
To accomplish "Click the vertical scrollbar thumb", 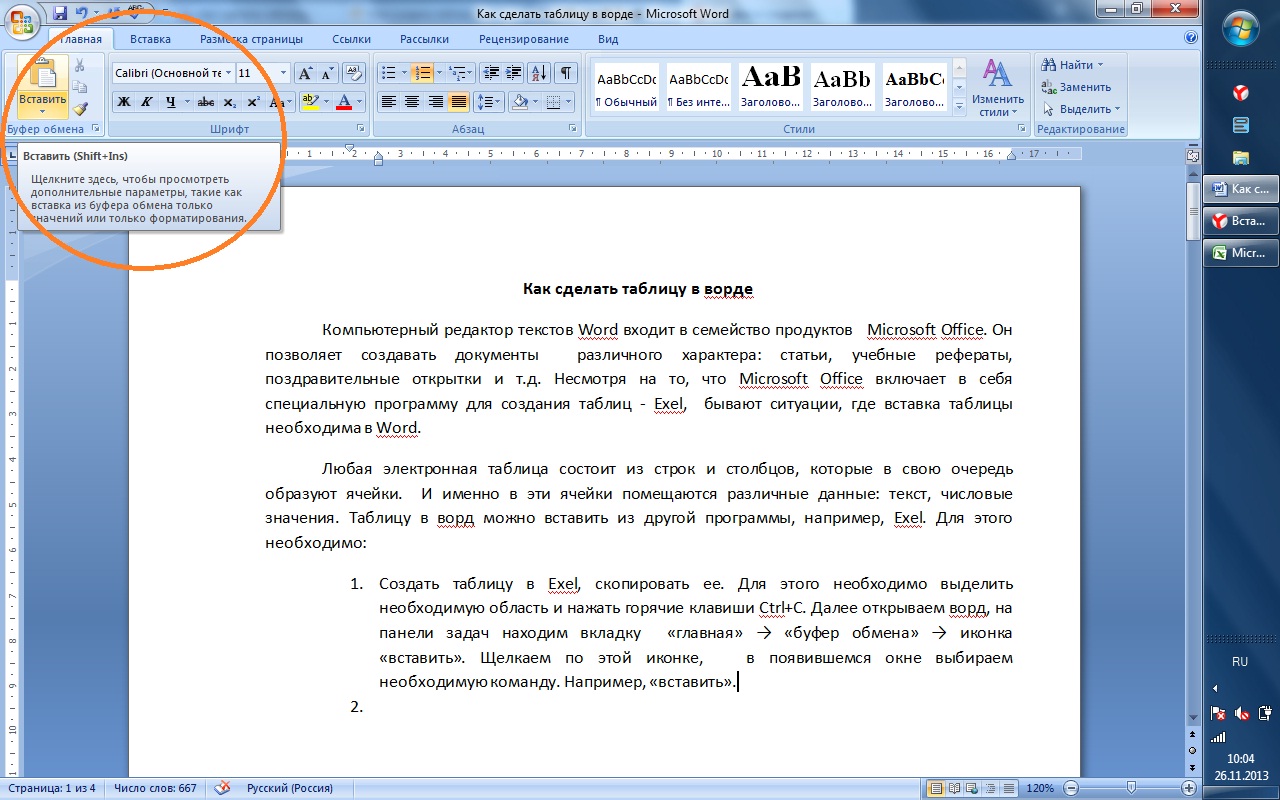I will pyautogui.click(x=1192, y=210).
